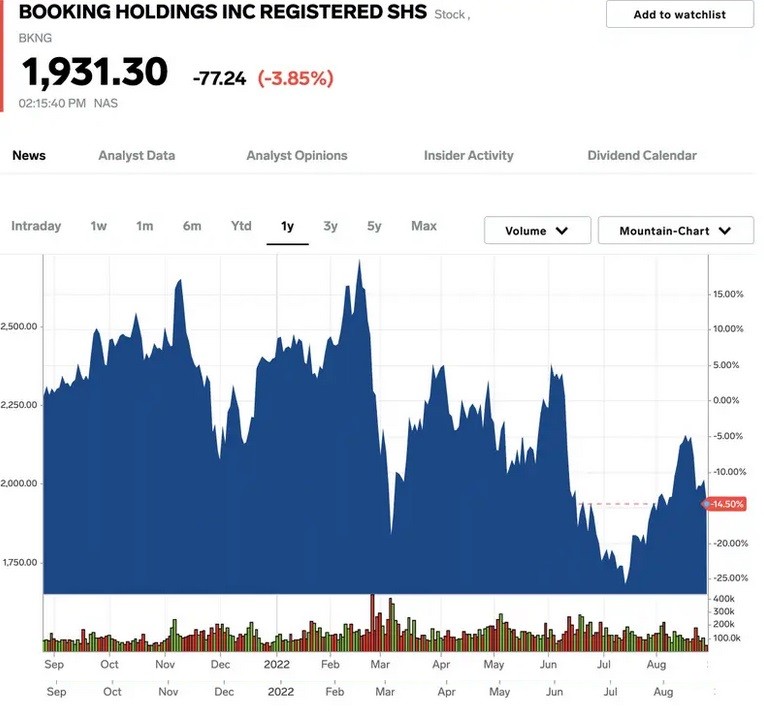Select the 6m chart period
The height and width of the screenshot is (711, 764).
192,226
